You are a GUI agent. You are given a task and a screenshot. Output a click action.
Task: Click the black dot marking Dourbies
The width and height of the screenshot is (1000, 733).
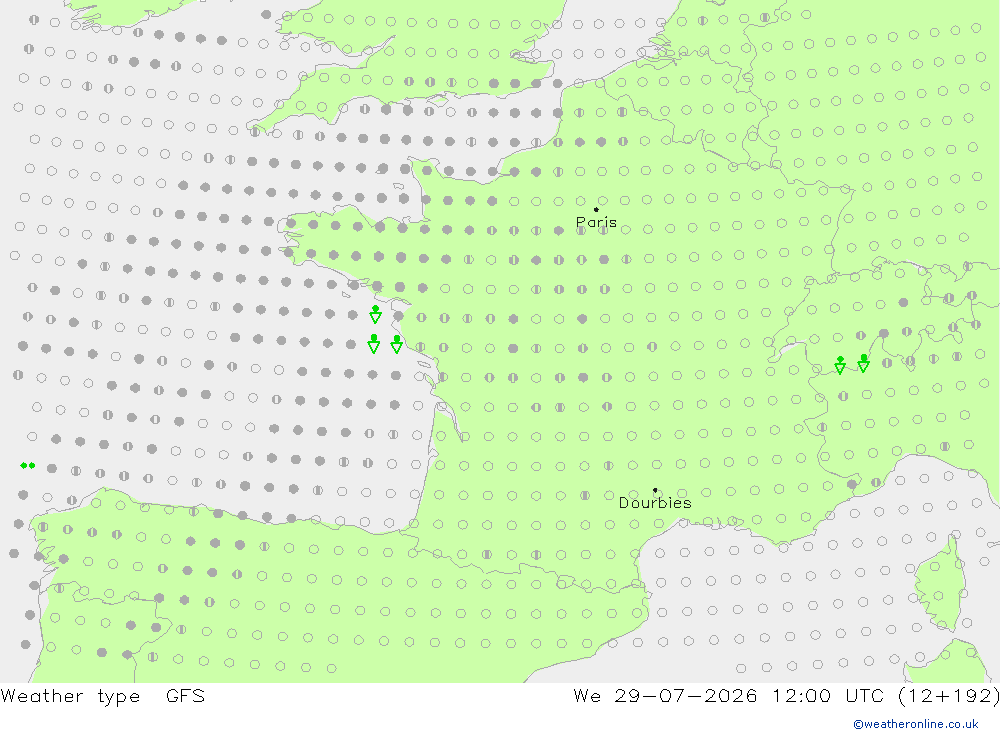(x=655, y=490)
